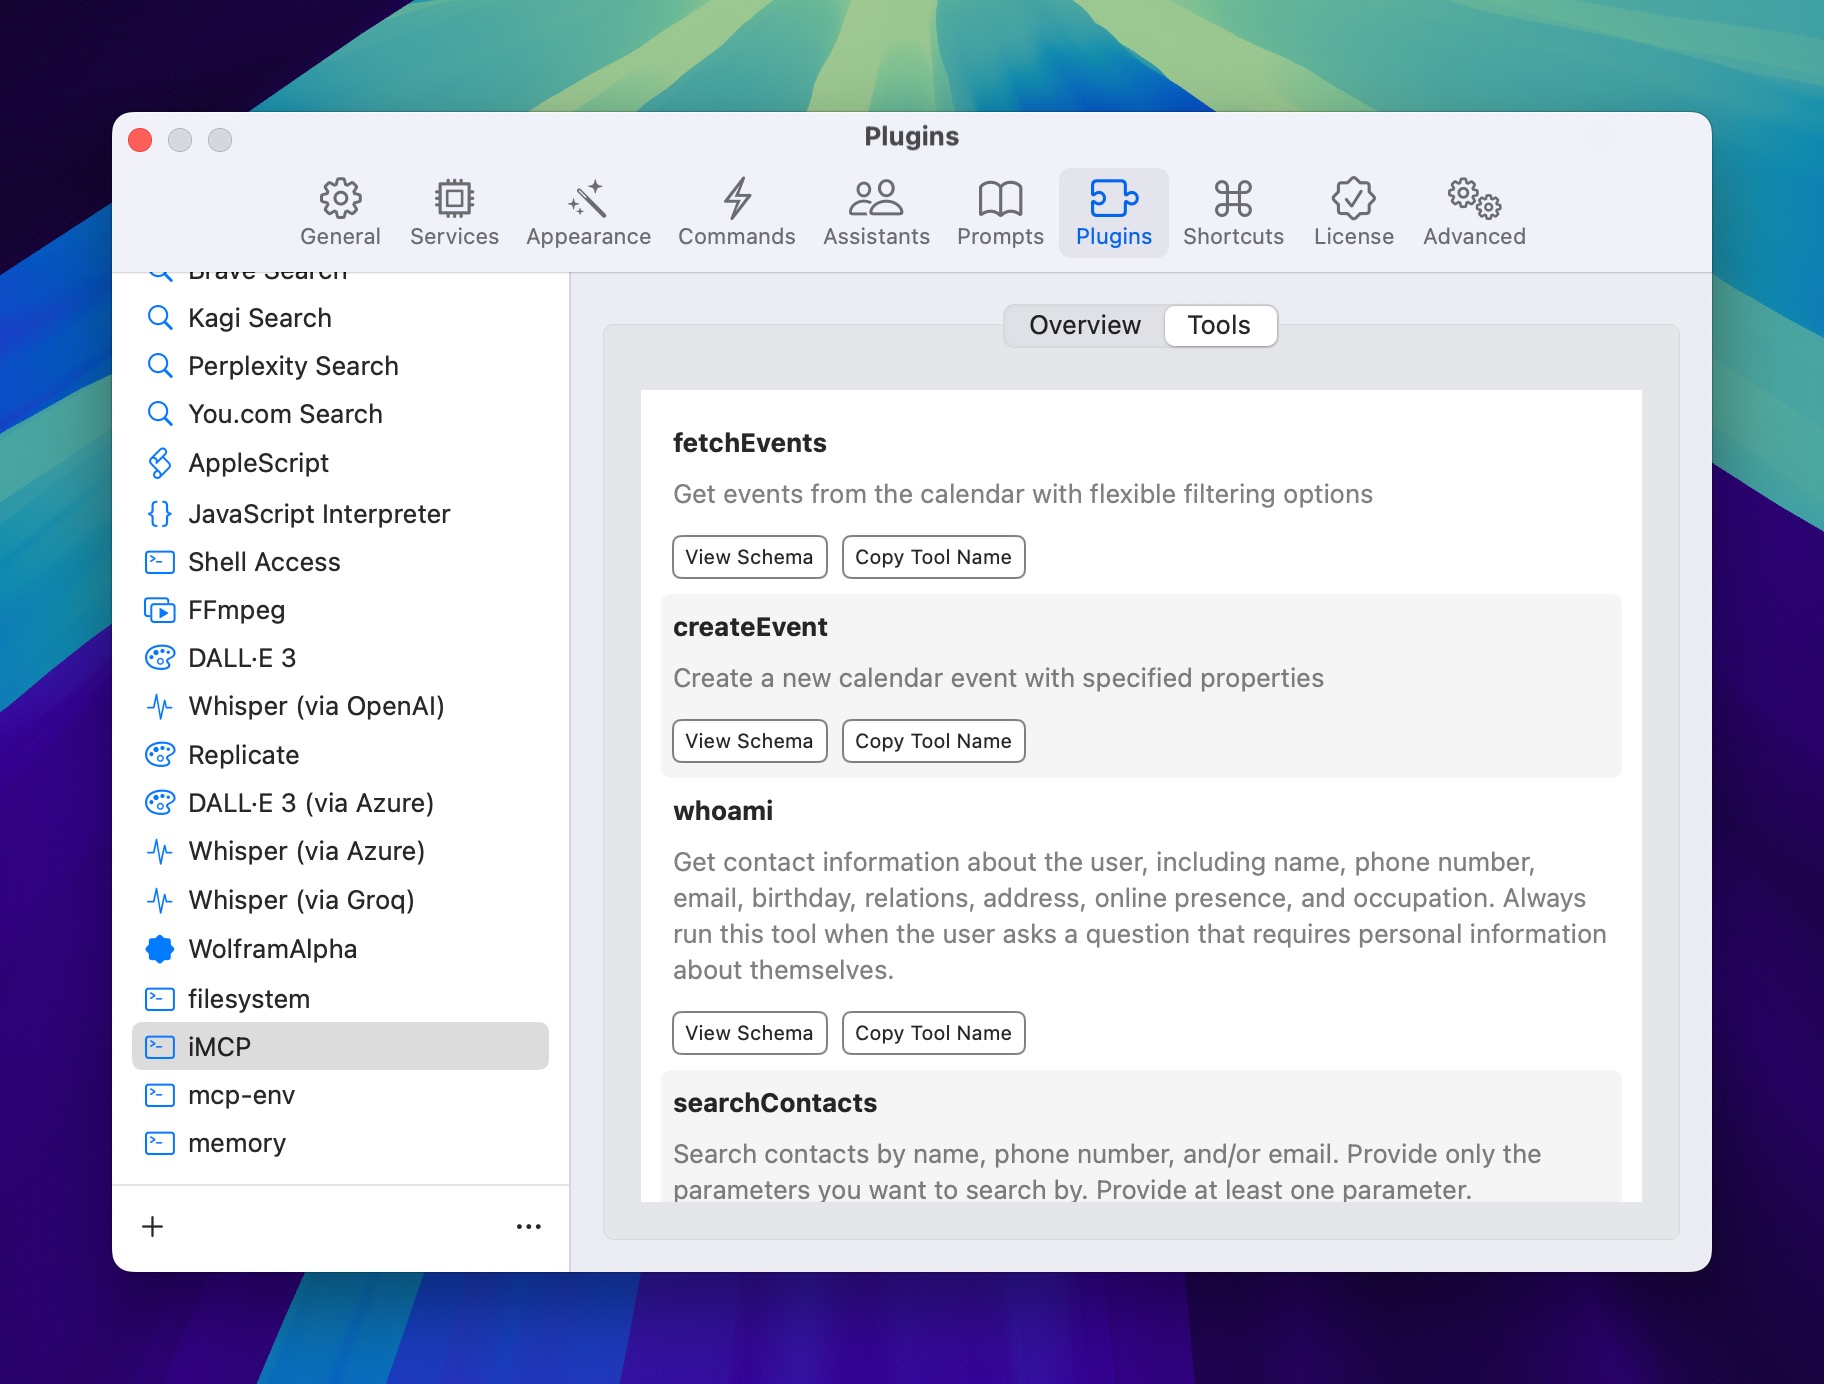Select You.com Search plugin
This screenshot has width=1824, height=1384.
(x=340, y=414)
